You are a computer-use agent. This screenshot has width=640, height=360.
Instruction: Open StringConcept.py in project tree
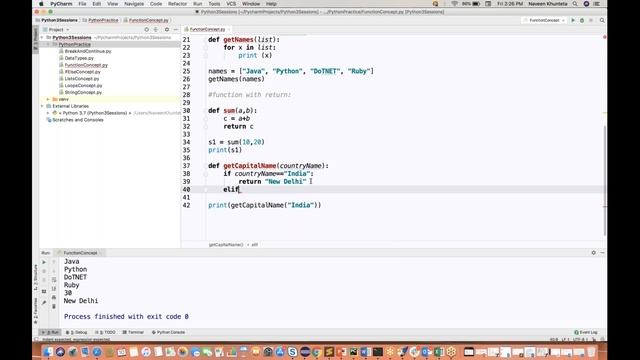tap(83, 93)
